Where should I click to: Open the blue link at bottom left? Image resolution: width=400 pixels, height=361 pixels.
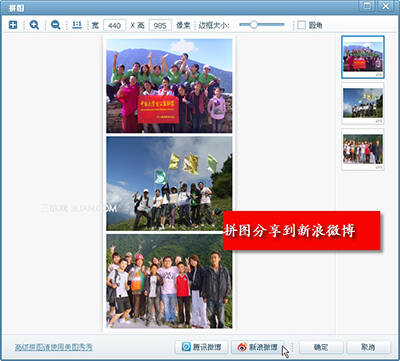click(x=54, y=347)
